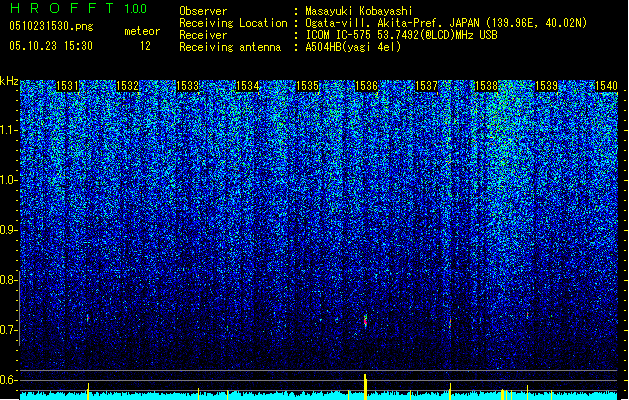This screenshot has height=400, width=629.
Task: Click the Receiving Location label
Action: pos(233,23)
